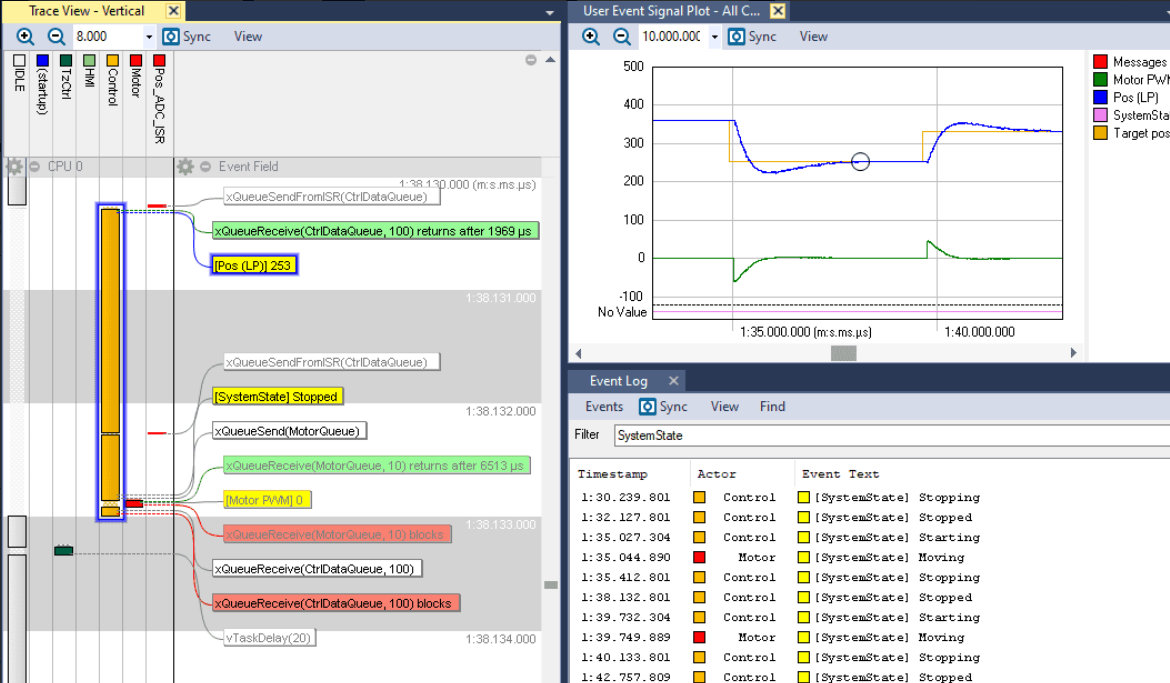Select the Event Log tab
This screenshot has height=683, width=1170.
[617, 380]
